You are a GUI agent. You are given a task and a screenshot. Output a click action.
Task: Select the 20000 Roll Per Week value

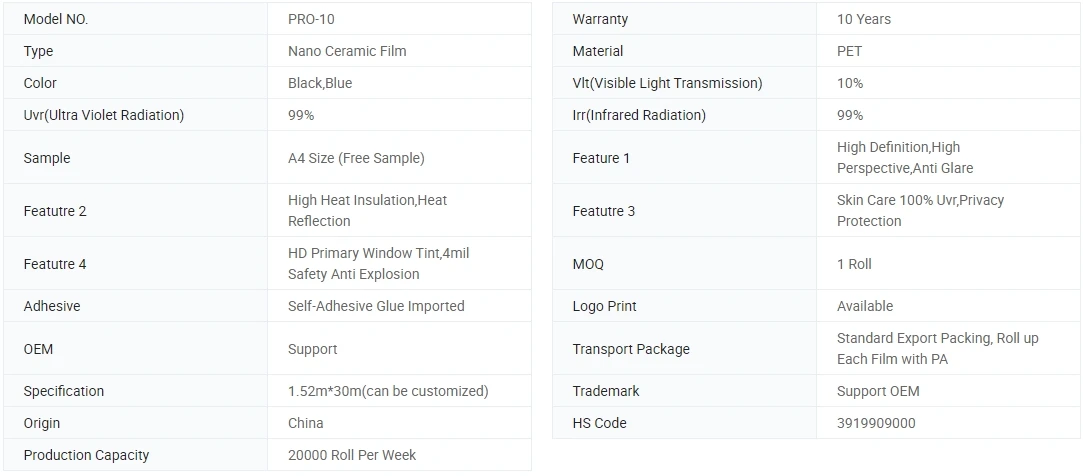pos(352,455)
